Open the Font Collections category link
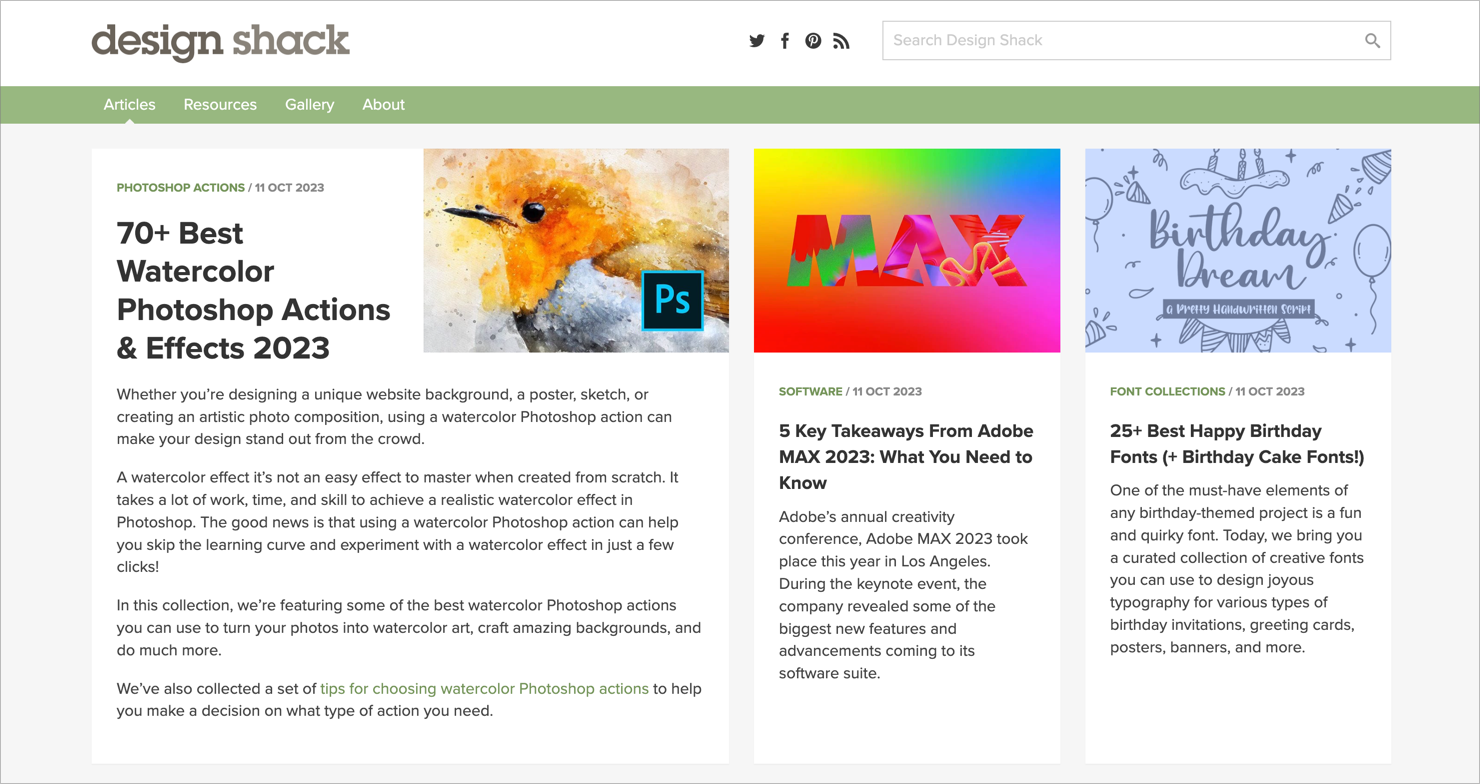The width and height of the screenshot is (1480, 784). pos(1168,391)
